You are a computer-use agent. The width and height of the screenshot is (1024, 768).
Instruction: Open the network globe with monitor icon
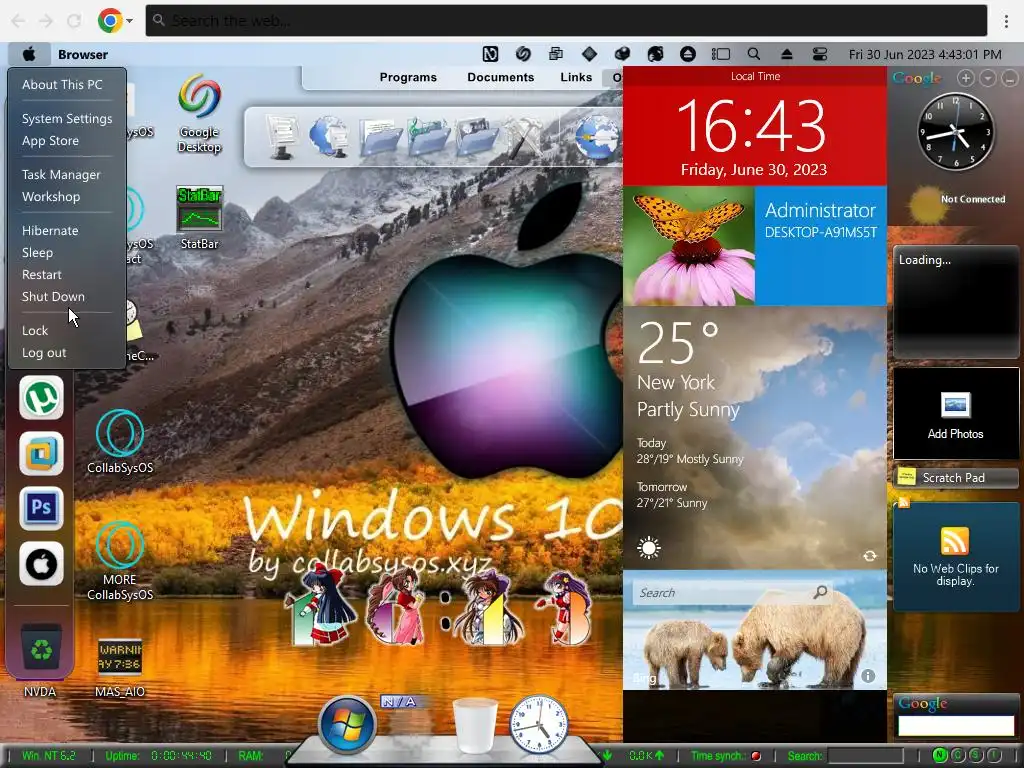click(x=330, y=136)
